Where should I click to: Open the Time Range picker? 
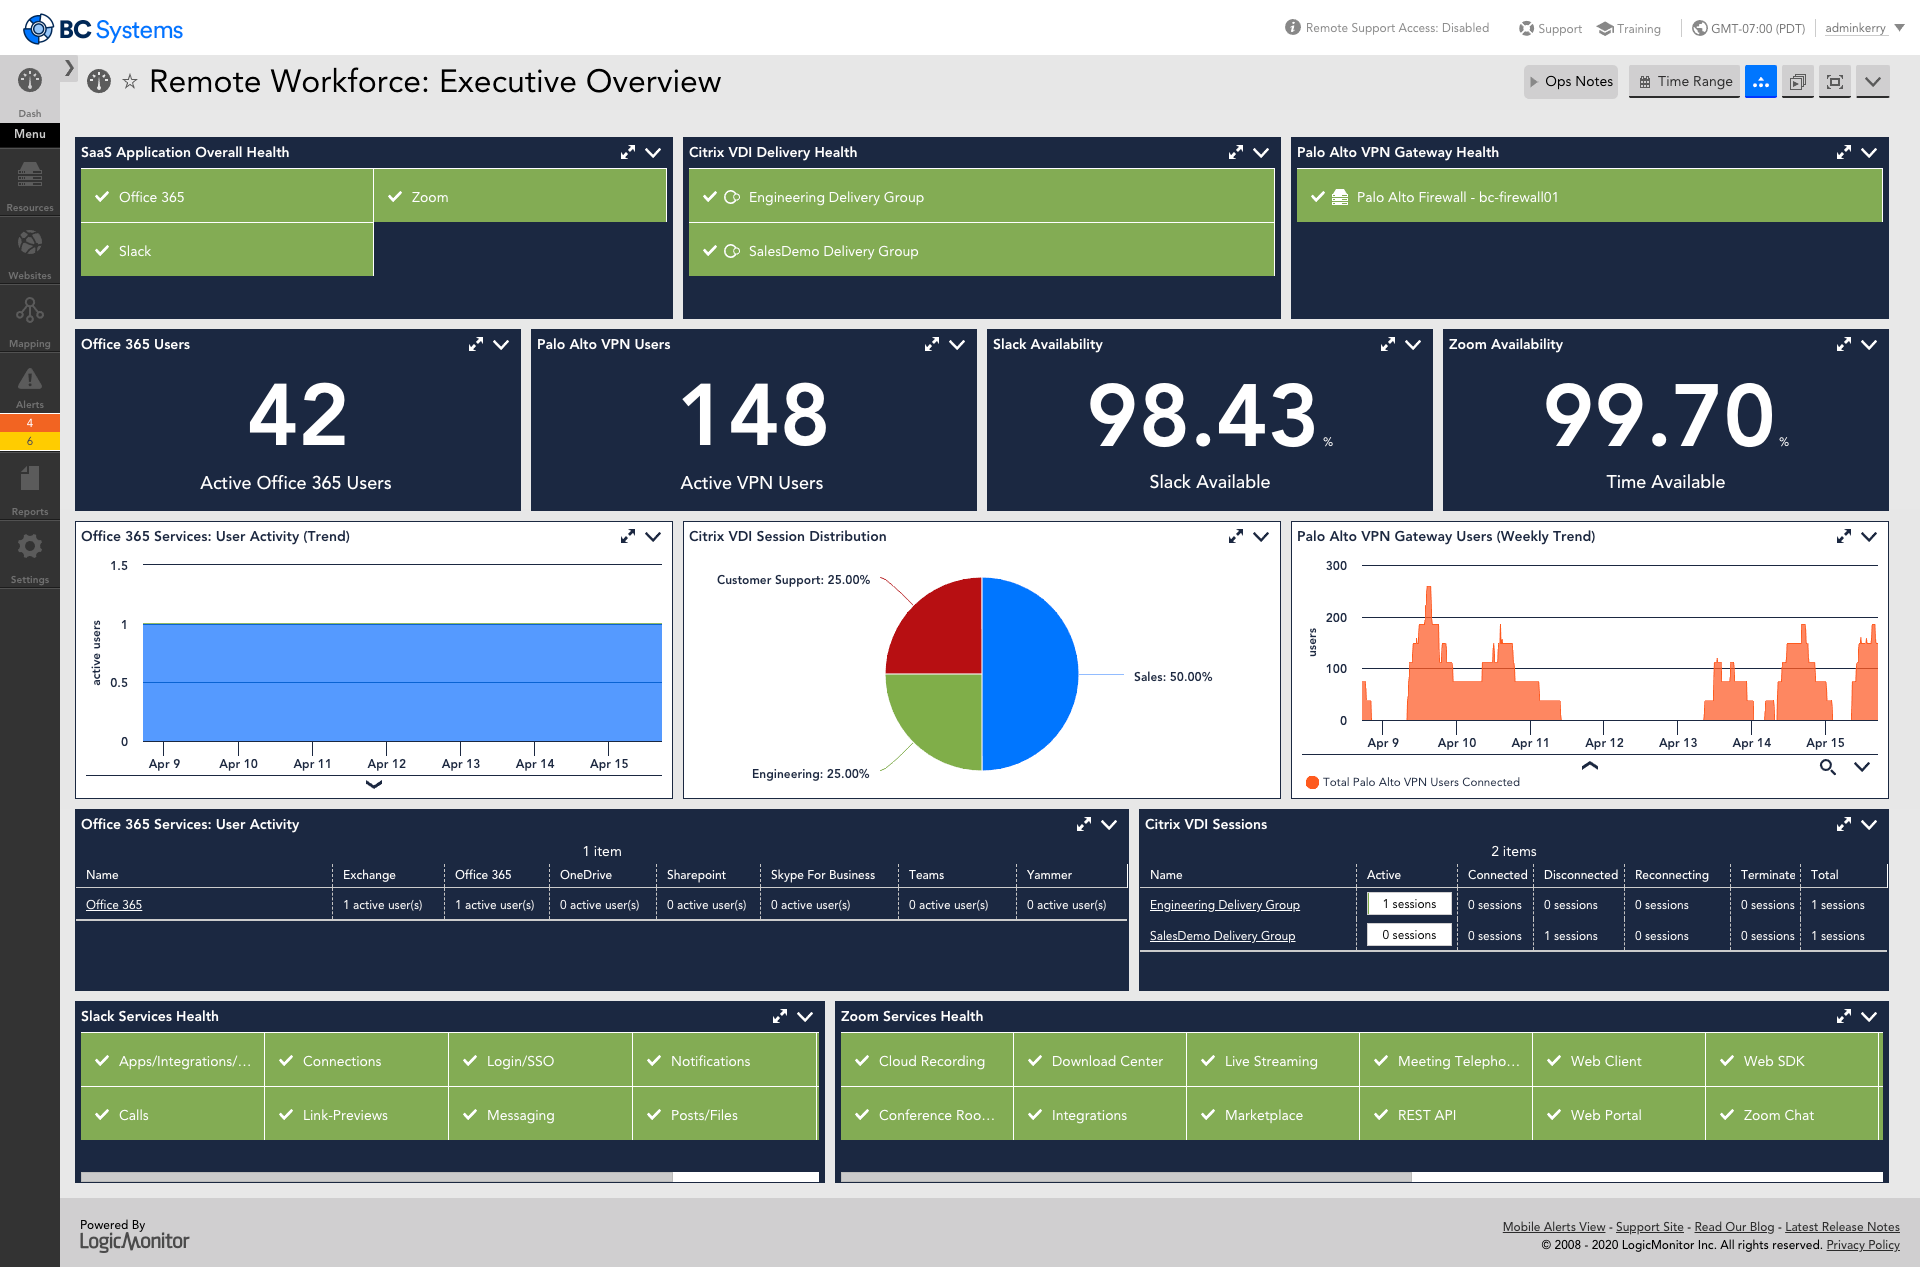[1683, 81]
